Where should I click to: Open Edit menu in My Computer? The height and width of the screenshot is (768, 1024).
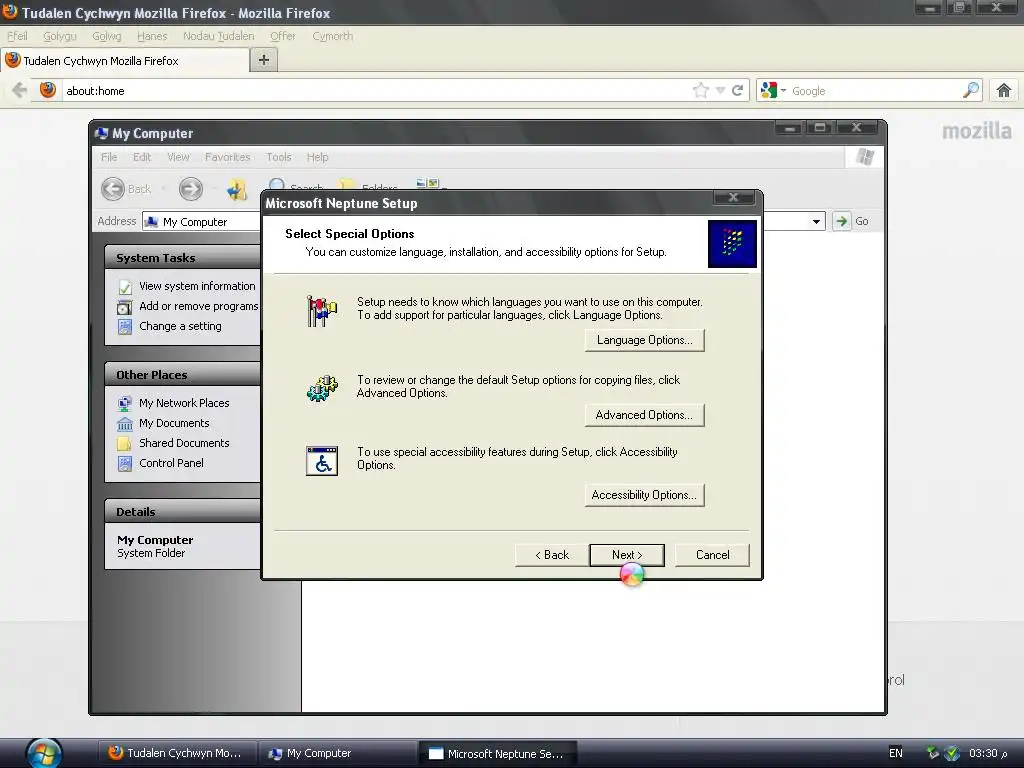(x=142, y=157)
